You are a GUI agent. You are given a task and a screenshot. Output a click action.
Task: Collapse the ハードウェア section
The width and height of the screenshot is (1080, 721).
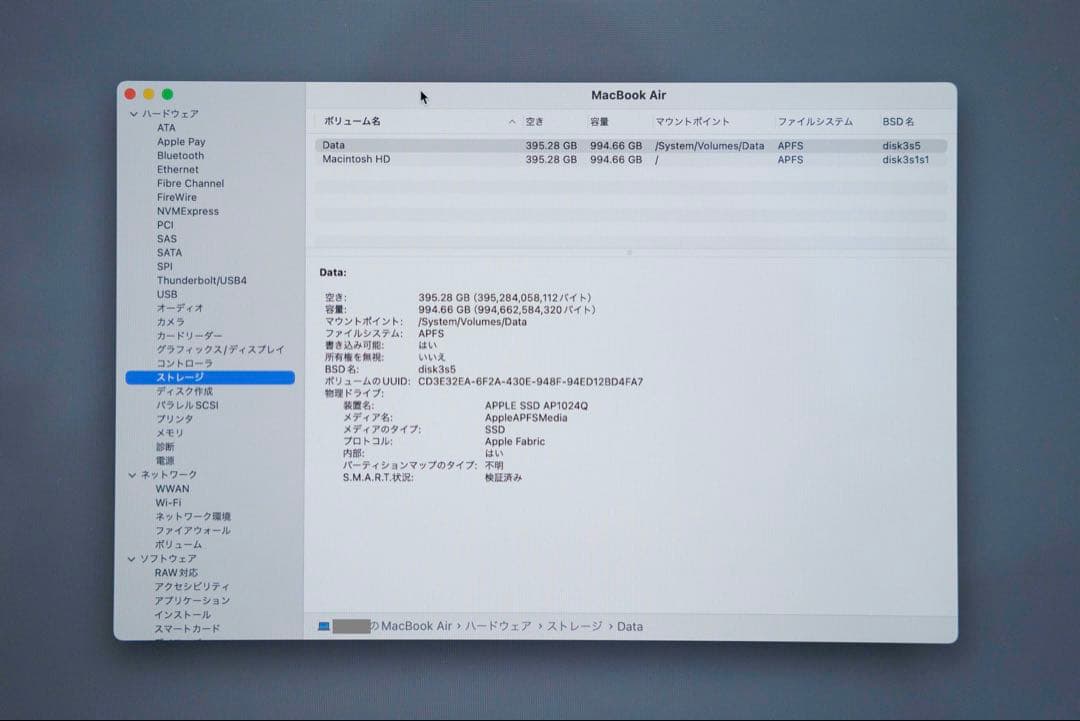pyautogui.click(x=134, y=114)
